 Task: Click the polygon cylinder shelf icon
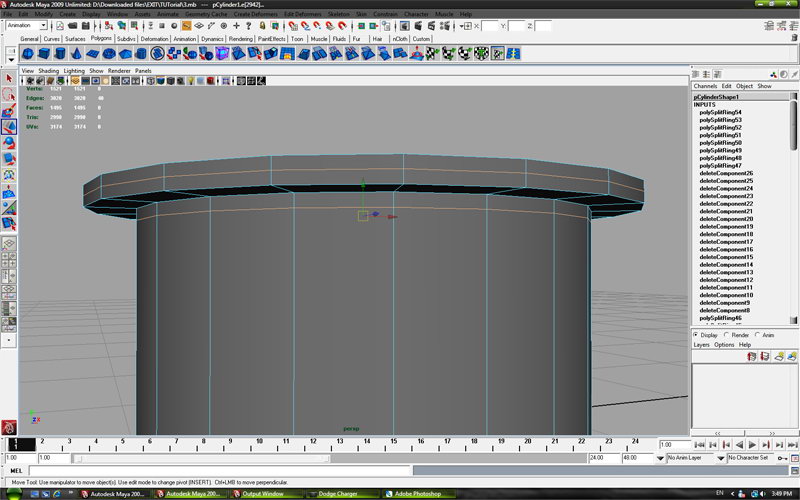pyautogui.click(x=60, y=53)
